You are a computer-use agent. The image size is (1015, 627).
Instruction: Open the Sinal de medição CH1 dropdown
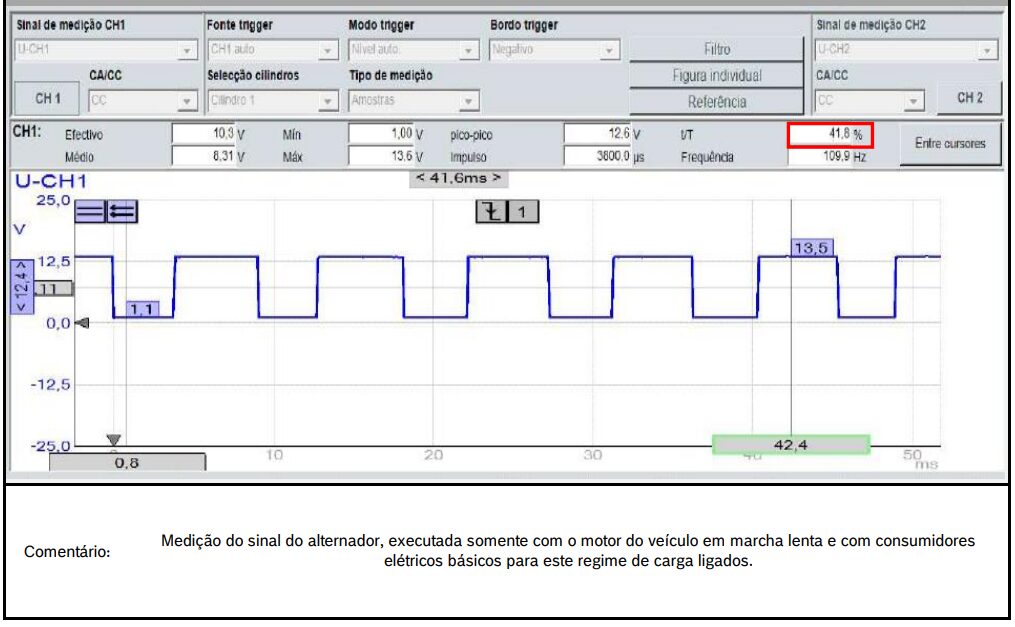click(x=106, y=49)
